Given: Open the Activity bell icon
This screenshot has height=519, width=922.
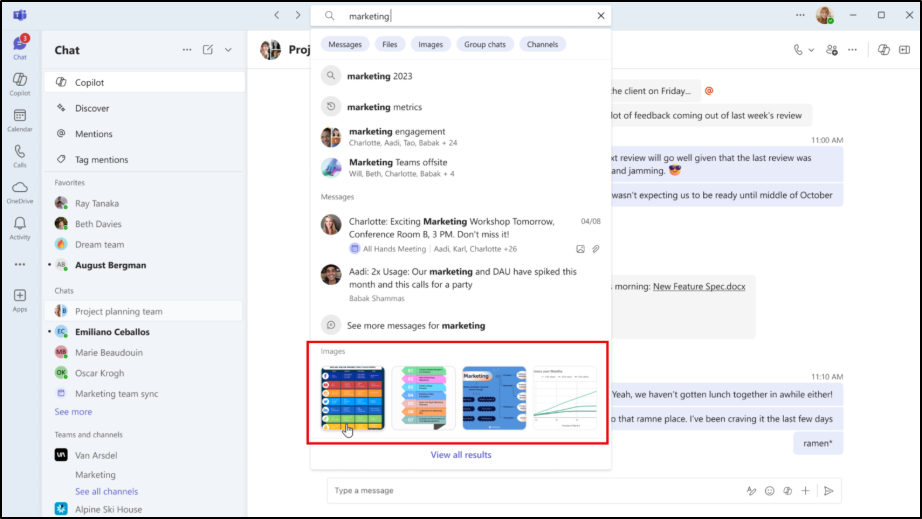Looking at the screenshot, I should (20, 227).
